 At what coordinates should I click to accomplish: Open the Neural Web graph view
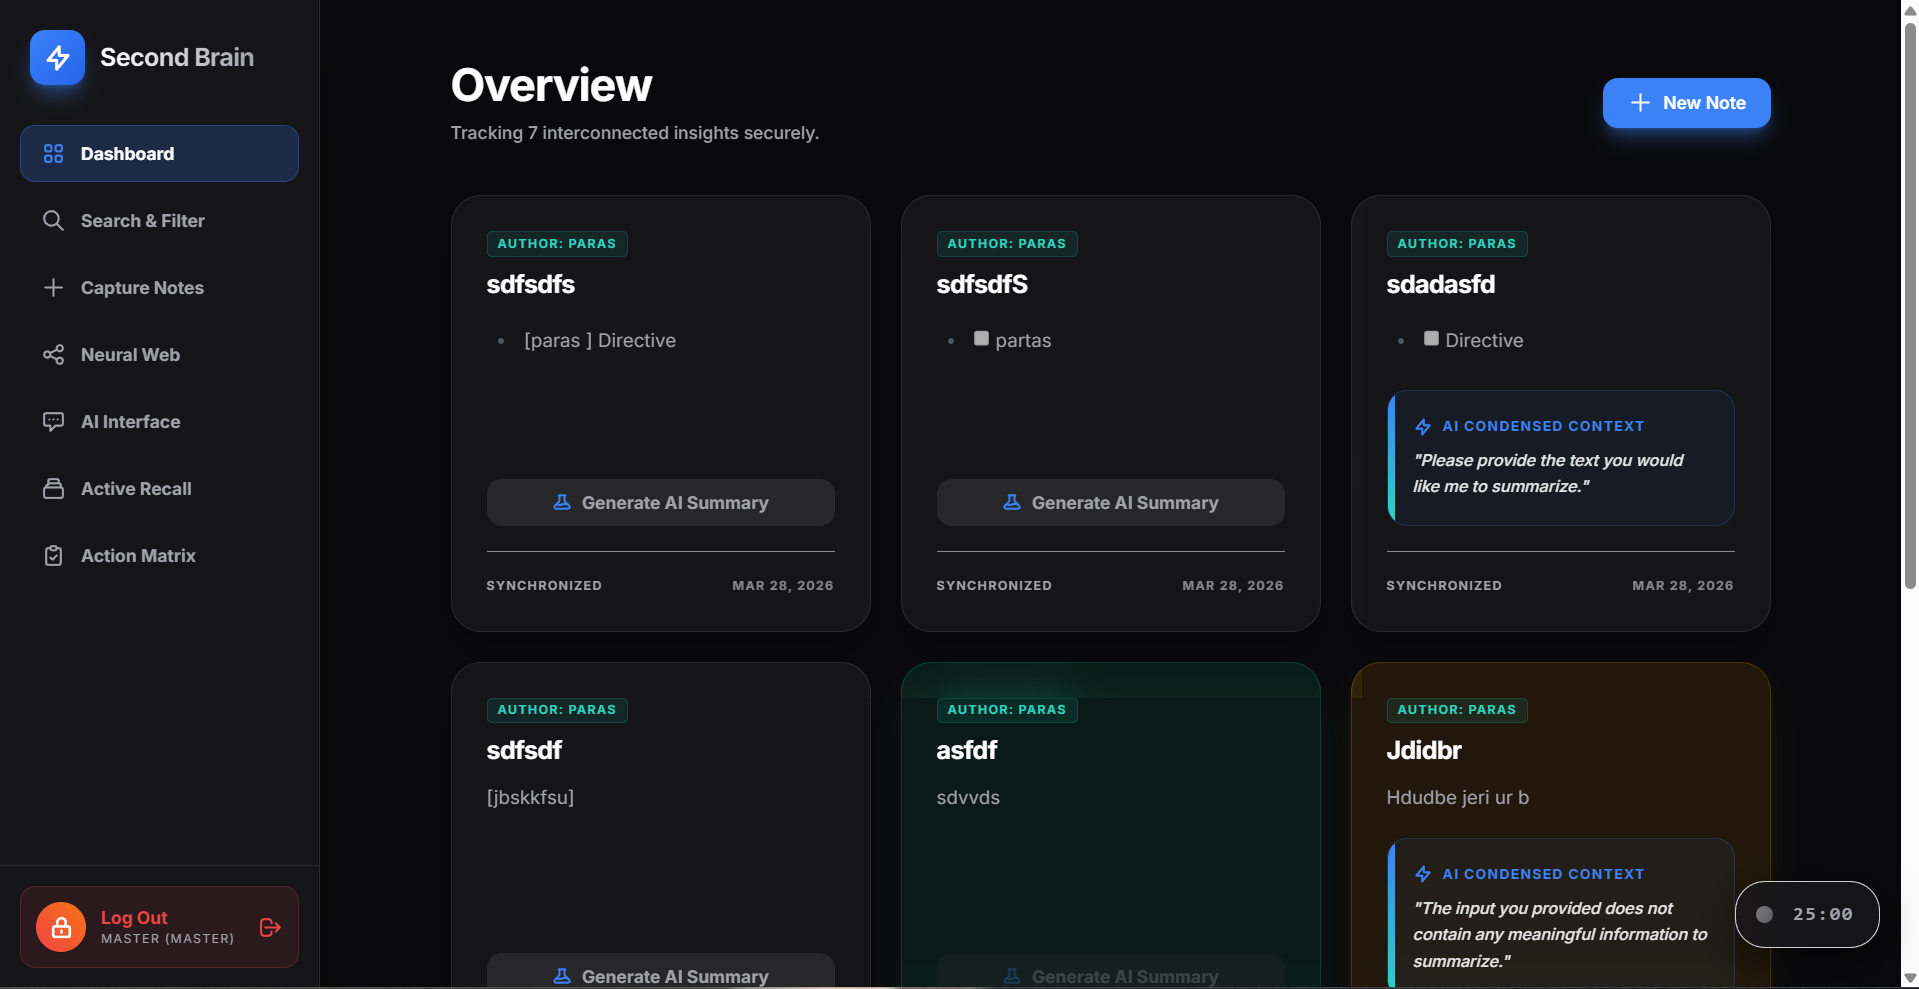pyautogui.click(x=130, y=355)
